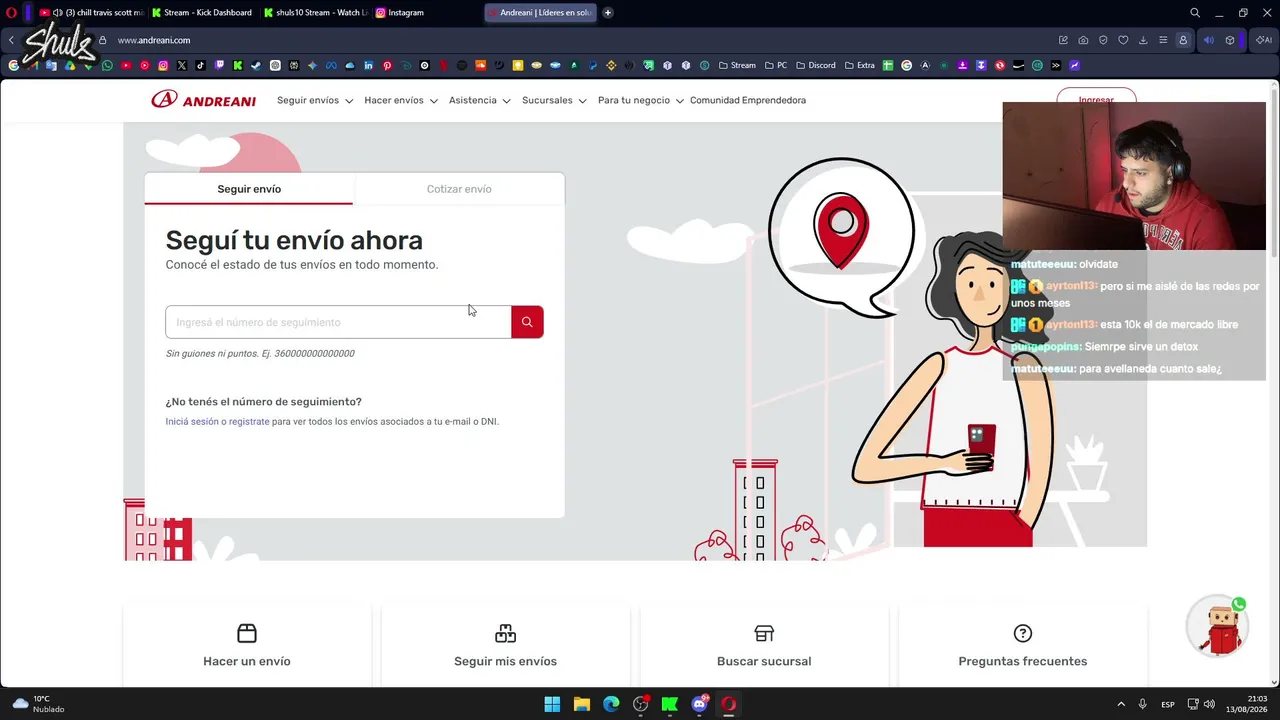Open the Pinterest bookmark
This screenshot has height=720, width=1280.
387,66
